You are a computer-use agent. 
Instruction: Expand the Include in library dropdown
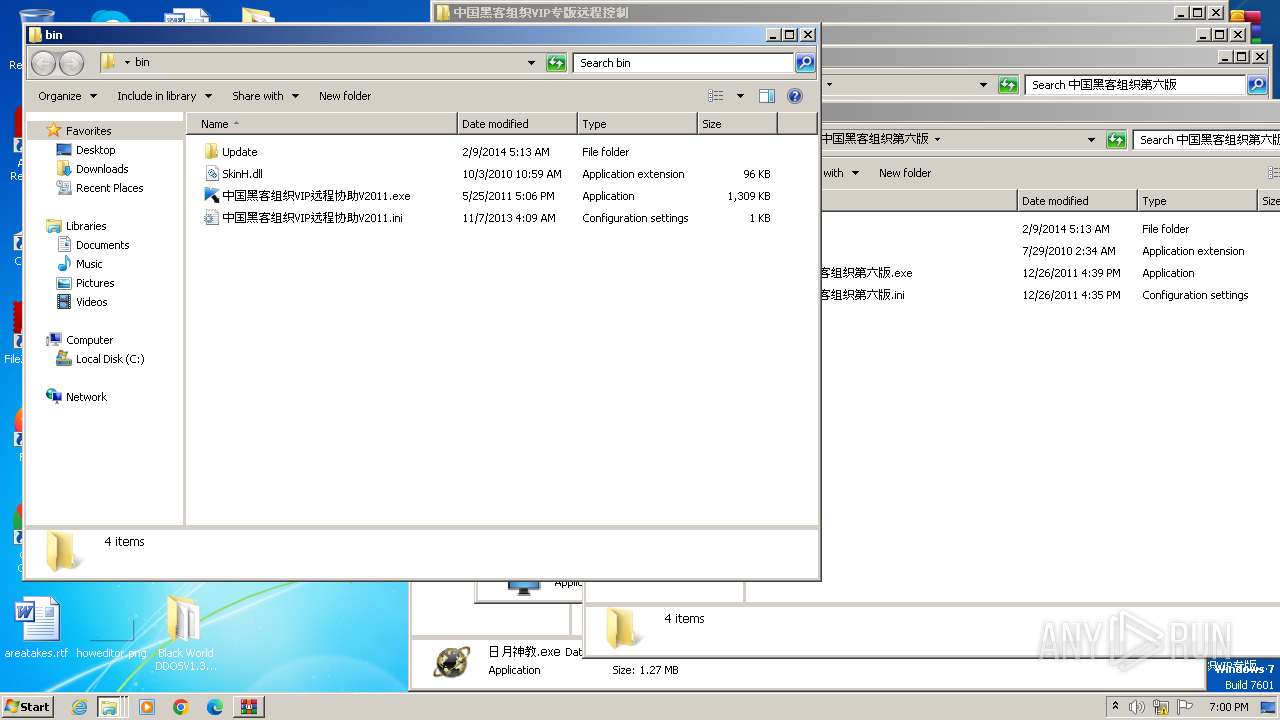pyautogui.click(x=165, y=96)
